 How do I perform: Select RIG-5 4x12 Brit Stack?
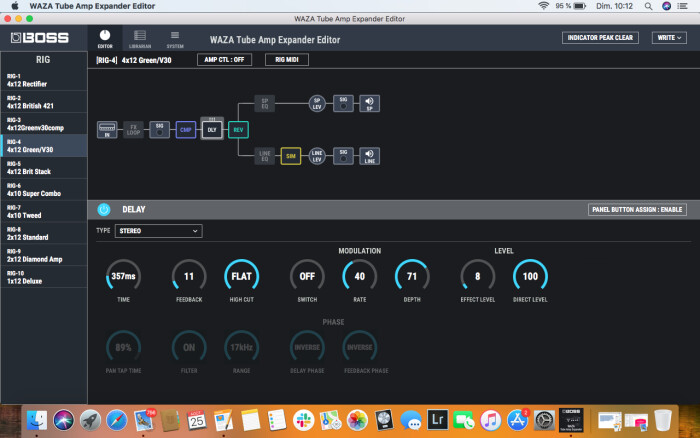tap(44, 168)
